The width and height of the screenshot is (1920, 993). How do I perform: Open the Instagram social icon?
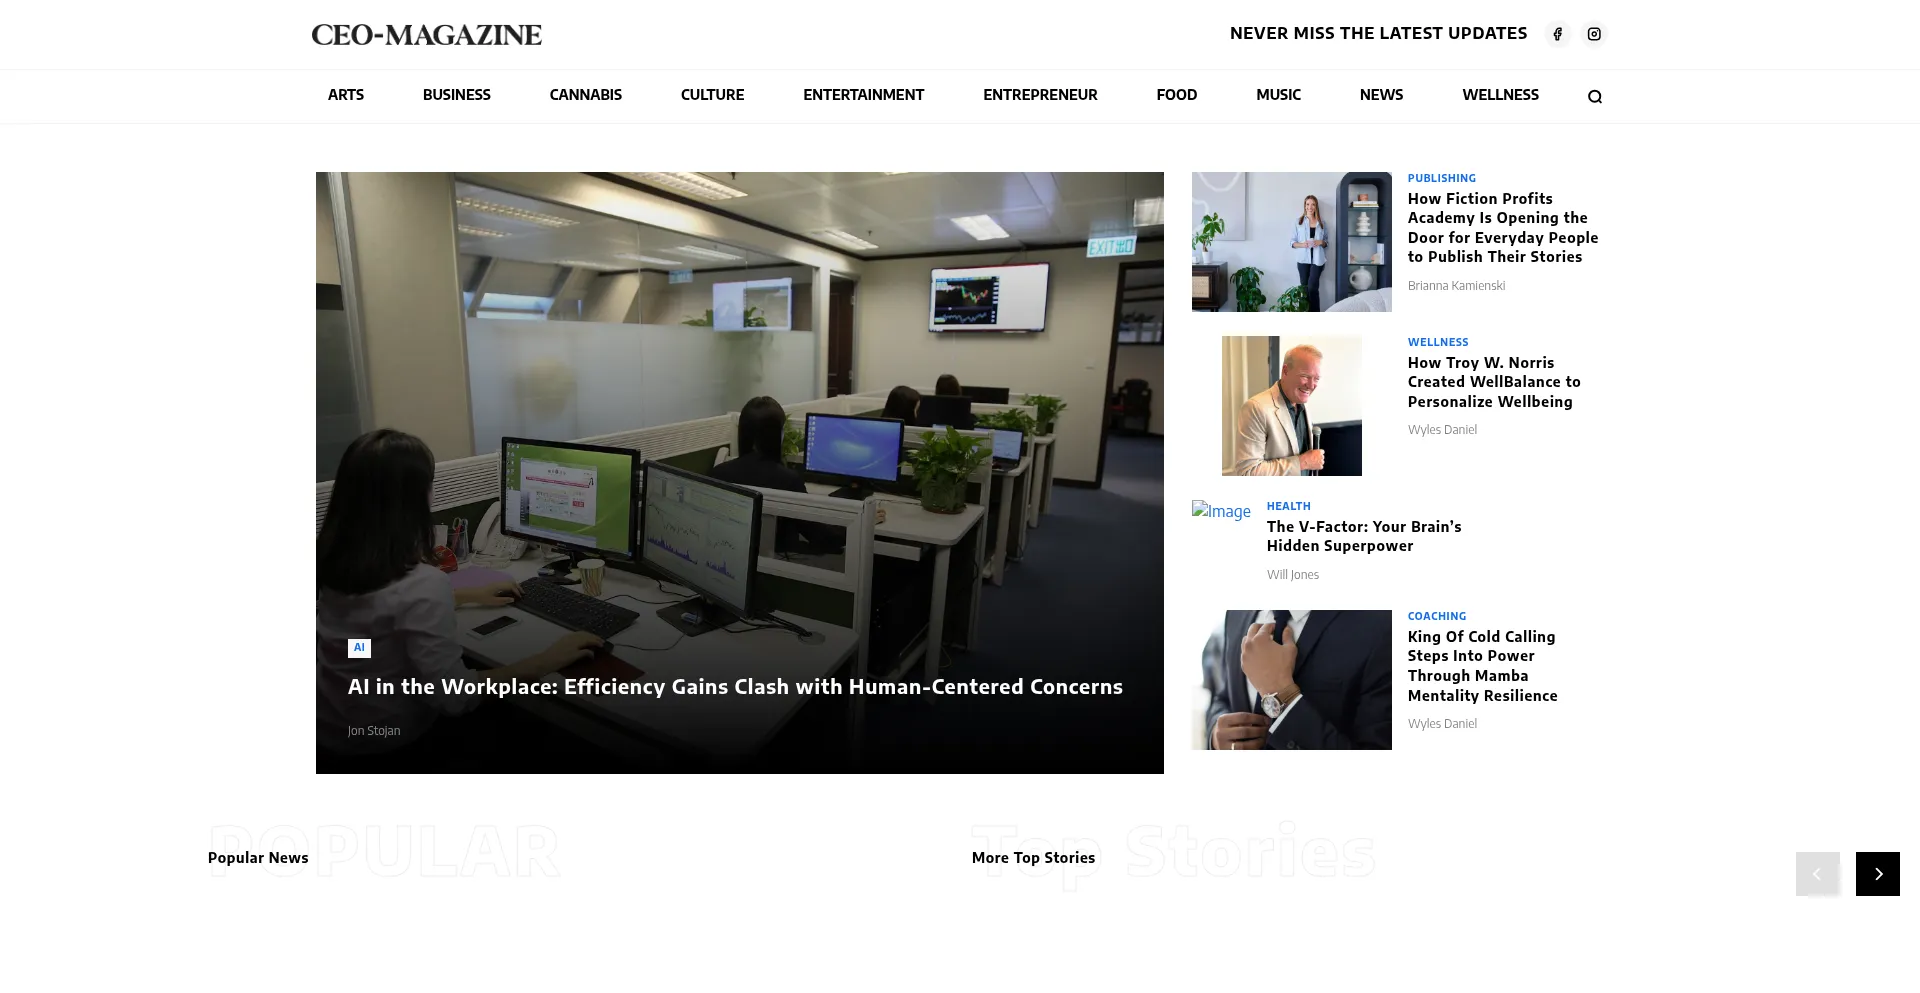pos(1594,34)
